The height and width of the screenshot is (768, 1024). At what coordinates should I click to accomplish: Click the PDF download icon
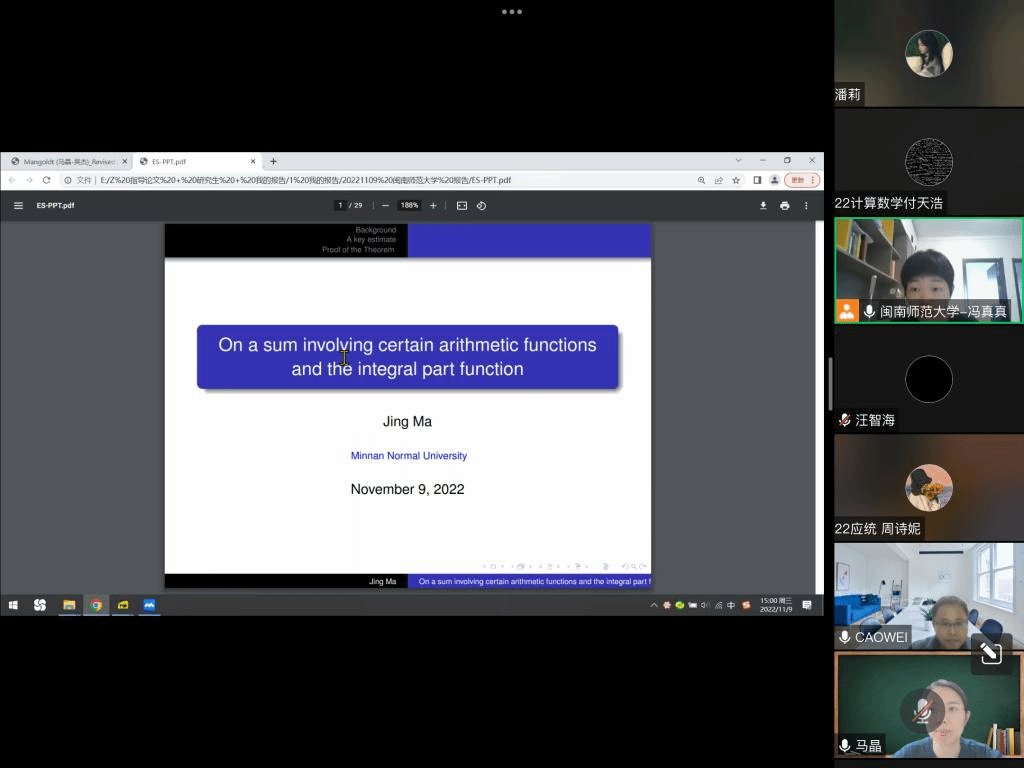coord(763,206)
